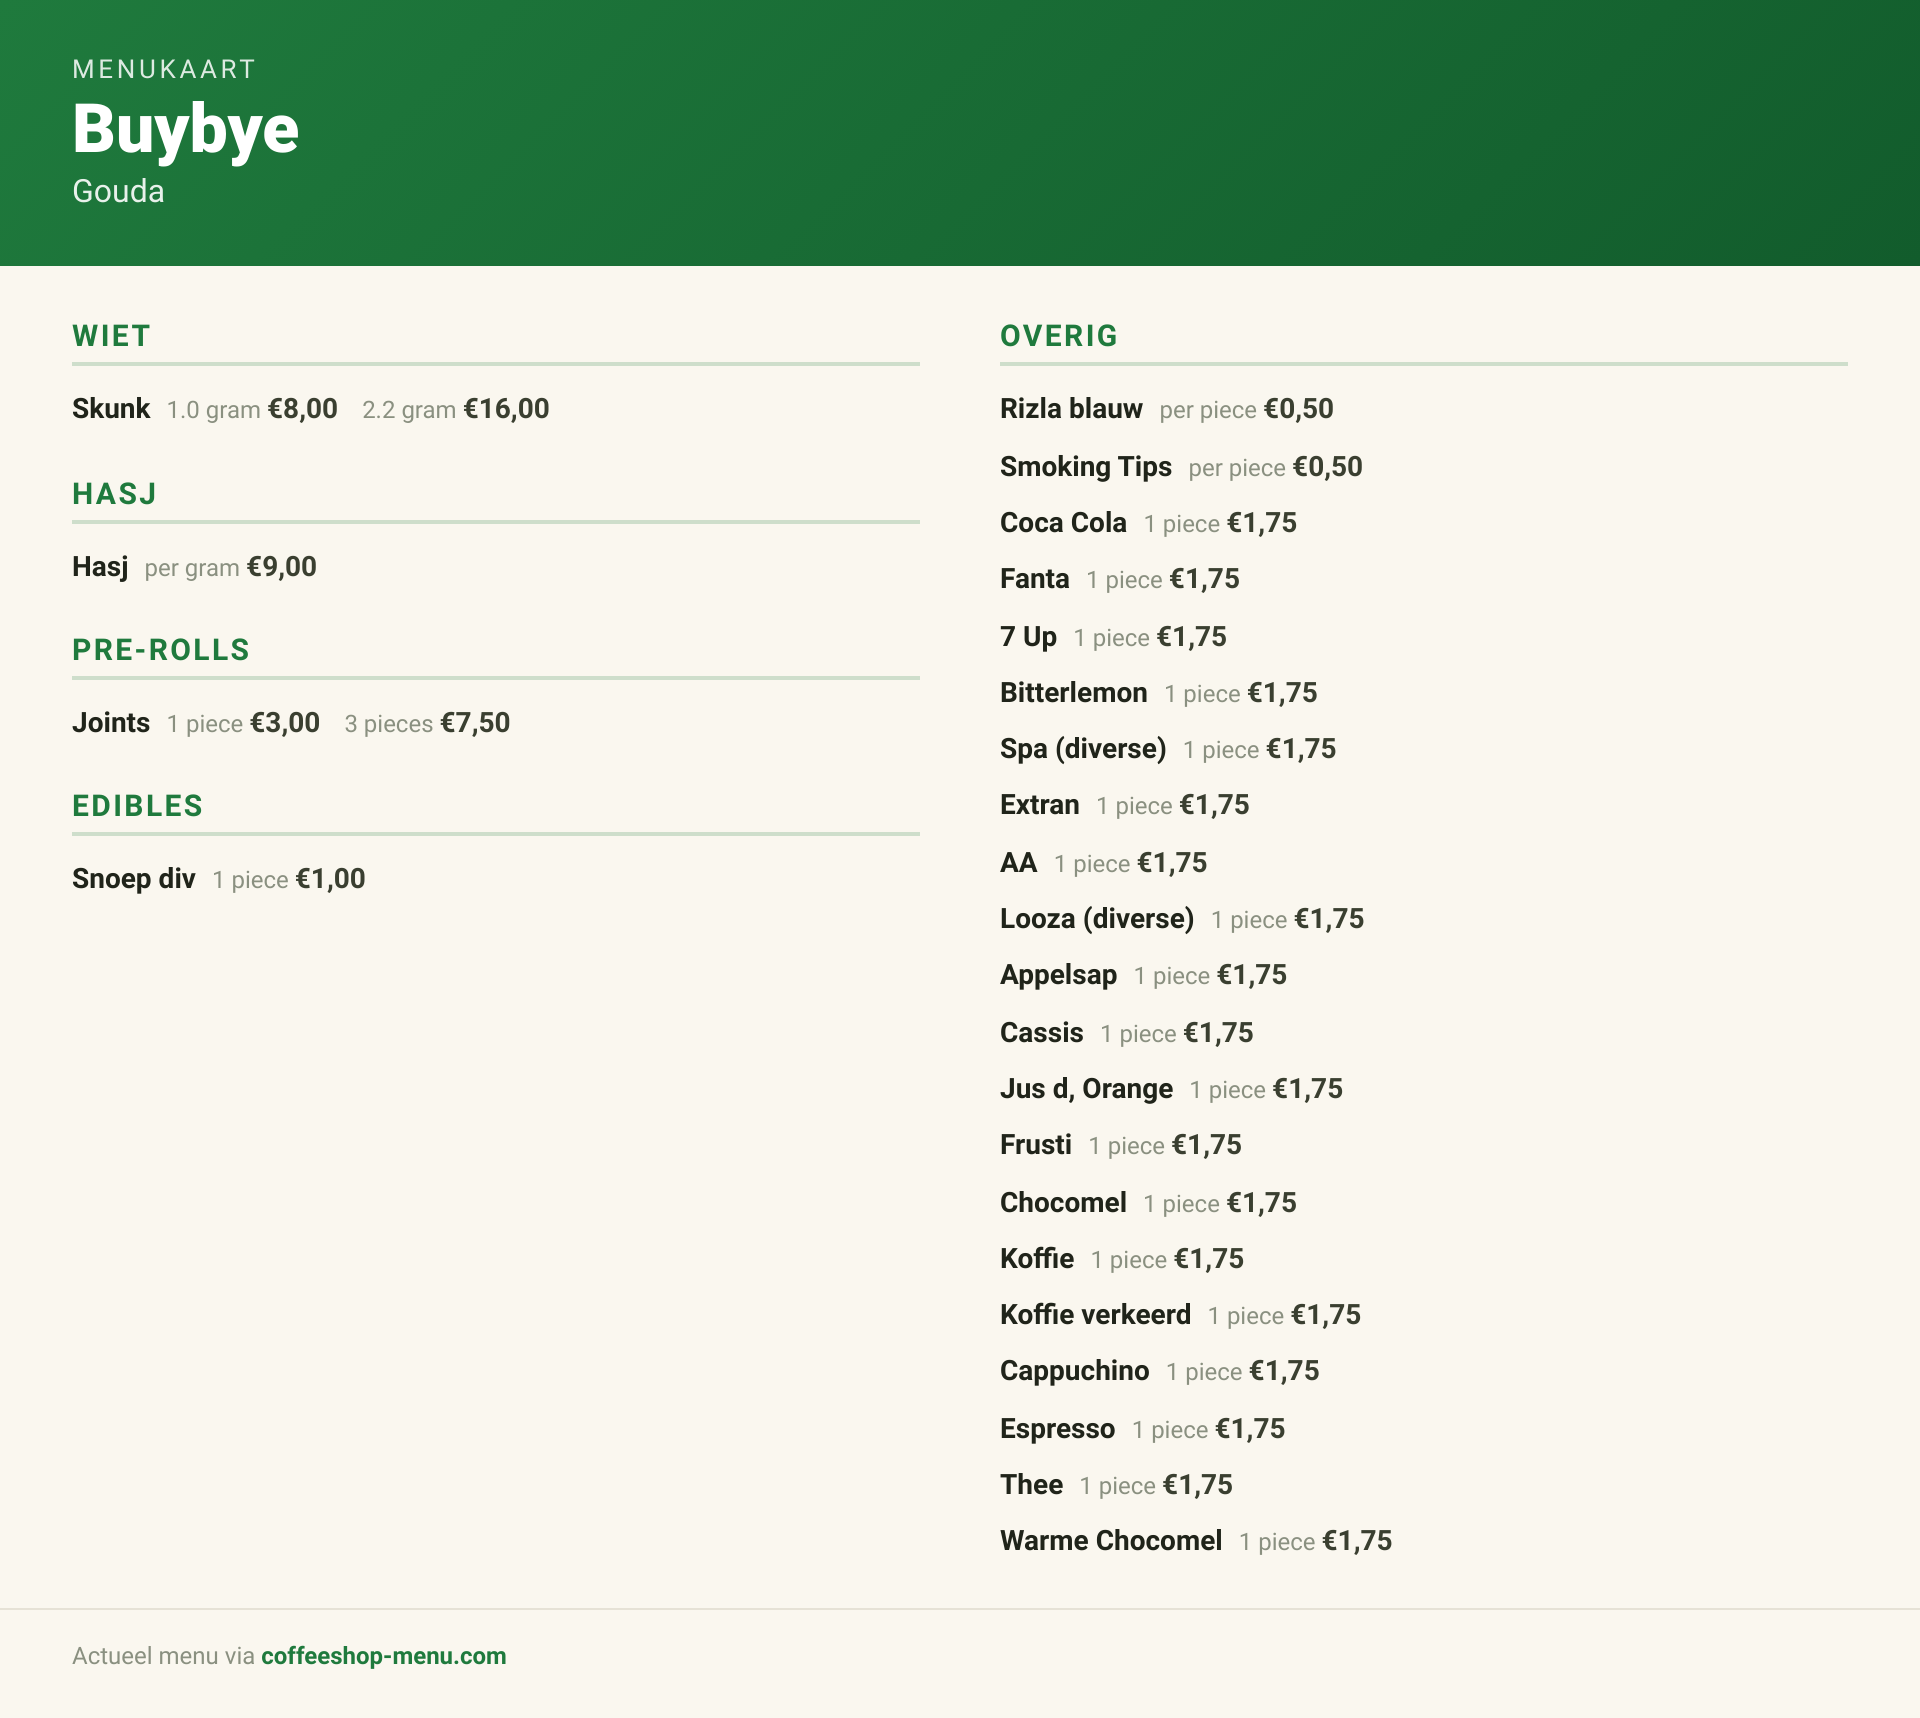Screen dimensions: 1920x1718
Task: Click the Coca Cola item
Action: click(1063, 523)
